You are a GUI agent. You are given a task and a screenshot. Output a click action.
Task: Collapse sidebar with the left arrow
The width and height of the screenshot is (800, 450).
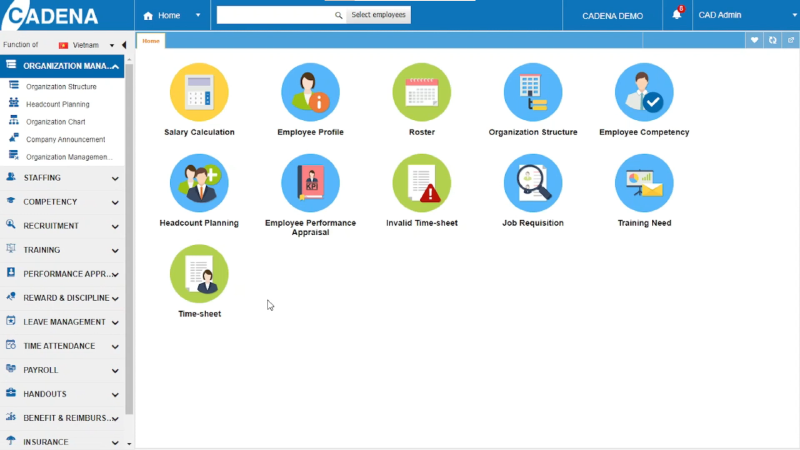123,45
